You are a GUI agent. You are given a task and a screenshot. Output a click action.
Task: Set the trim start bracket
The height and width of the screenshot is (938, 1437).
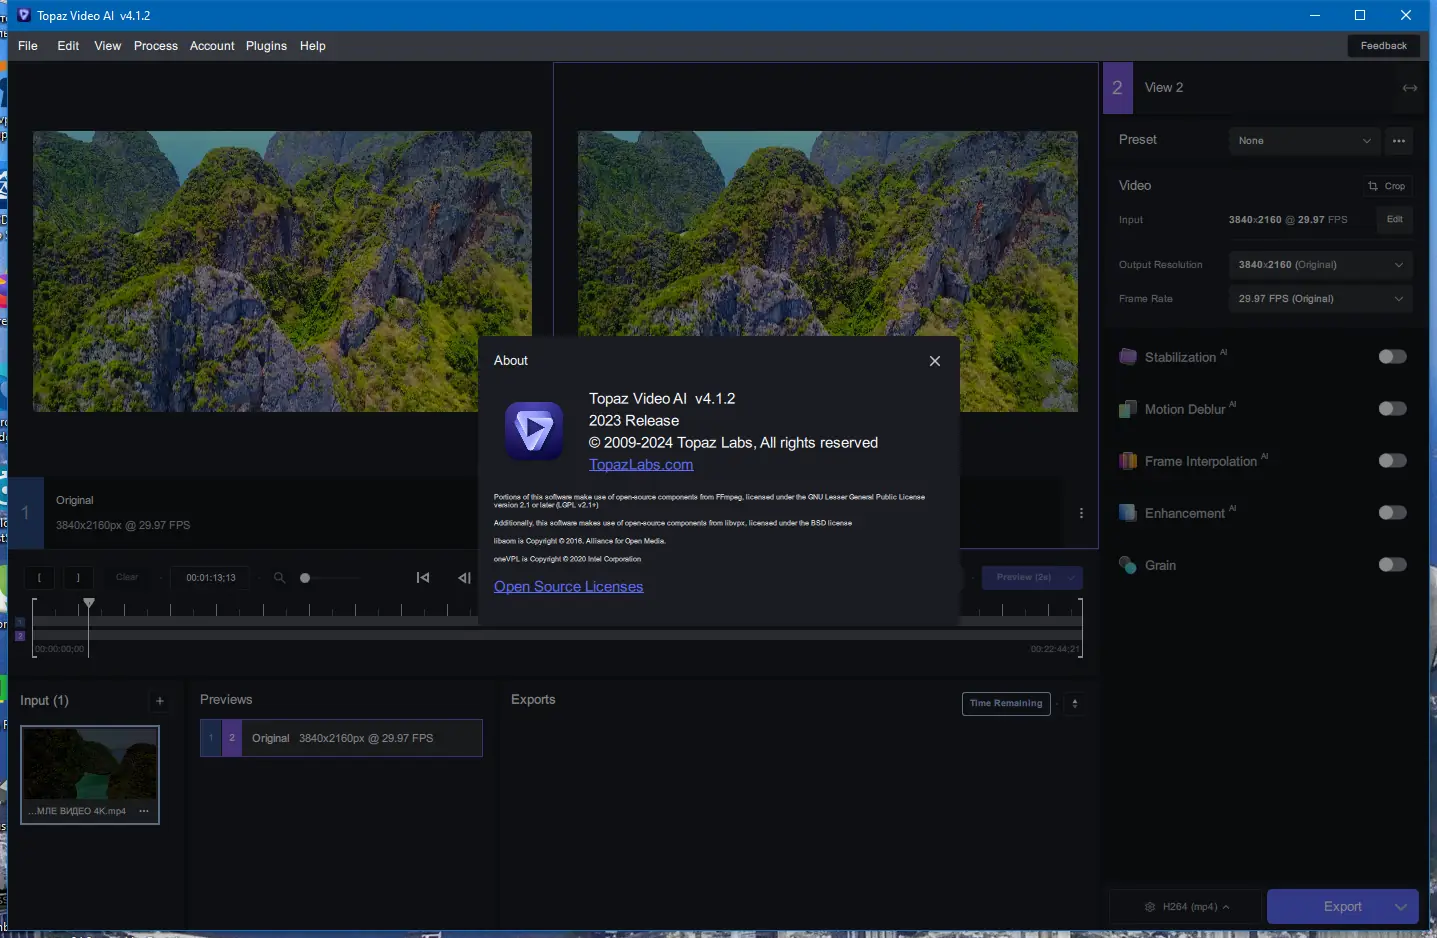tap(40, 578)
